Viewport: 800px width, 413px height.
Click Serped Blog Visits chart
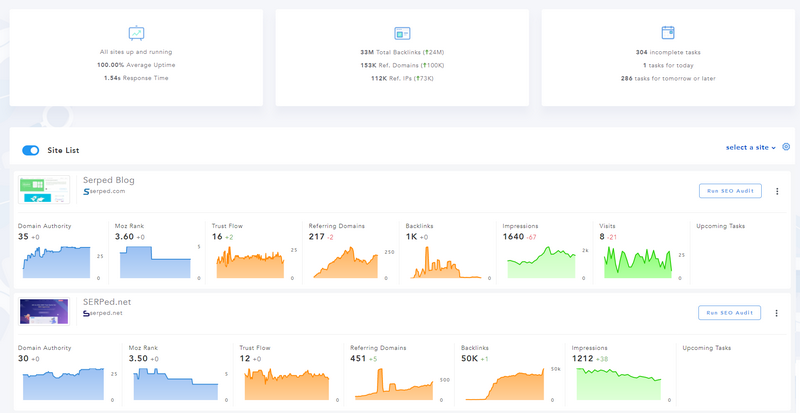click(638, 262)
